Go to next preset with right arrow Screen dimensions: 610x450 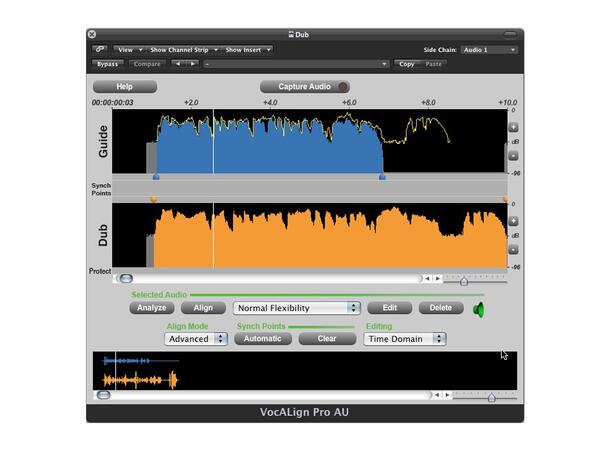click(193, 64)
